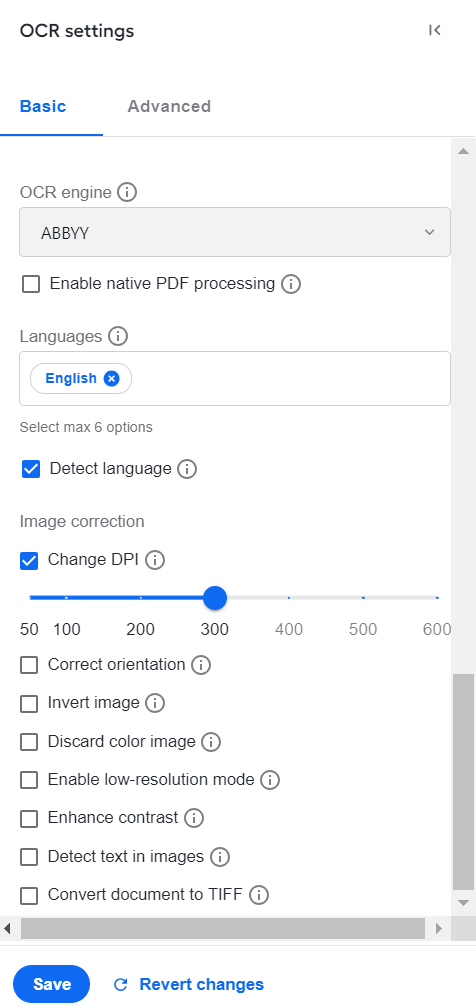This screenshot has height=1008, width=476.
Task: Disable the Change DPI checkbox
Action: point(29,560)
